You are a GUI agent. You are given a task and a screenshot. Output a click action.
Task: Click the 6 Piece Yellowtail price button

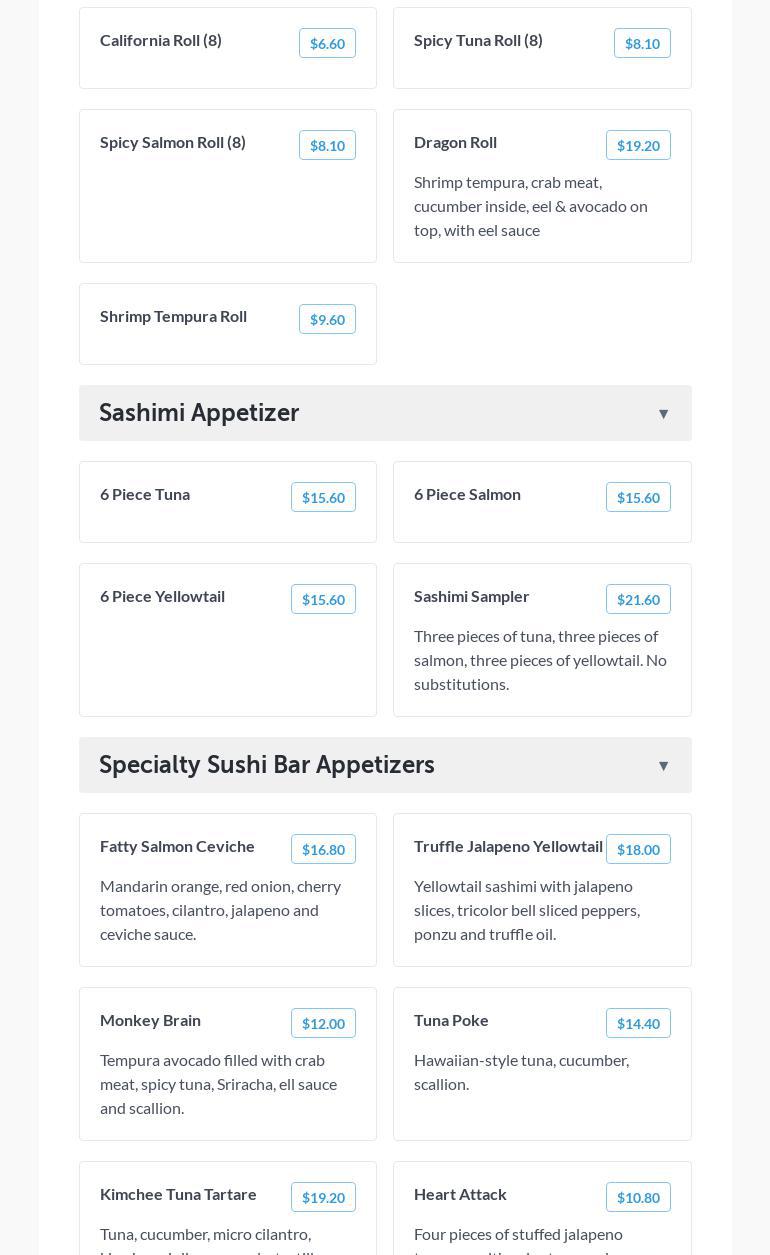tap(323, 600)
